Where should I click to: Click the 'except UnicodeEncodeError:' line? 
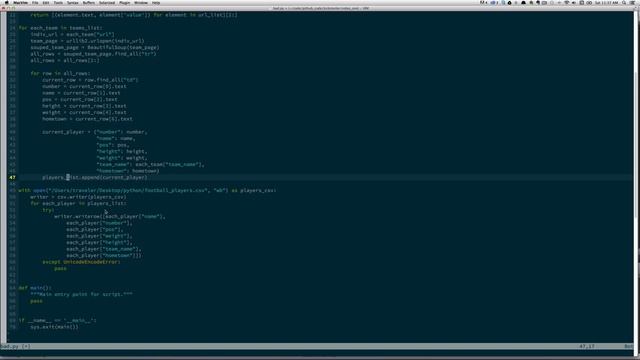[81, 262]
